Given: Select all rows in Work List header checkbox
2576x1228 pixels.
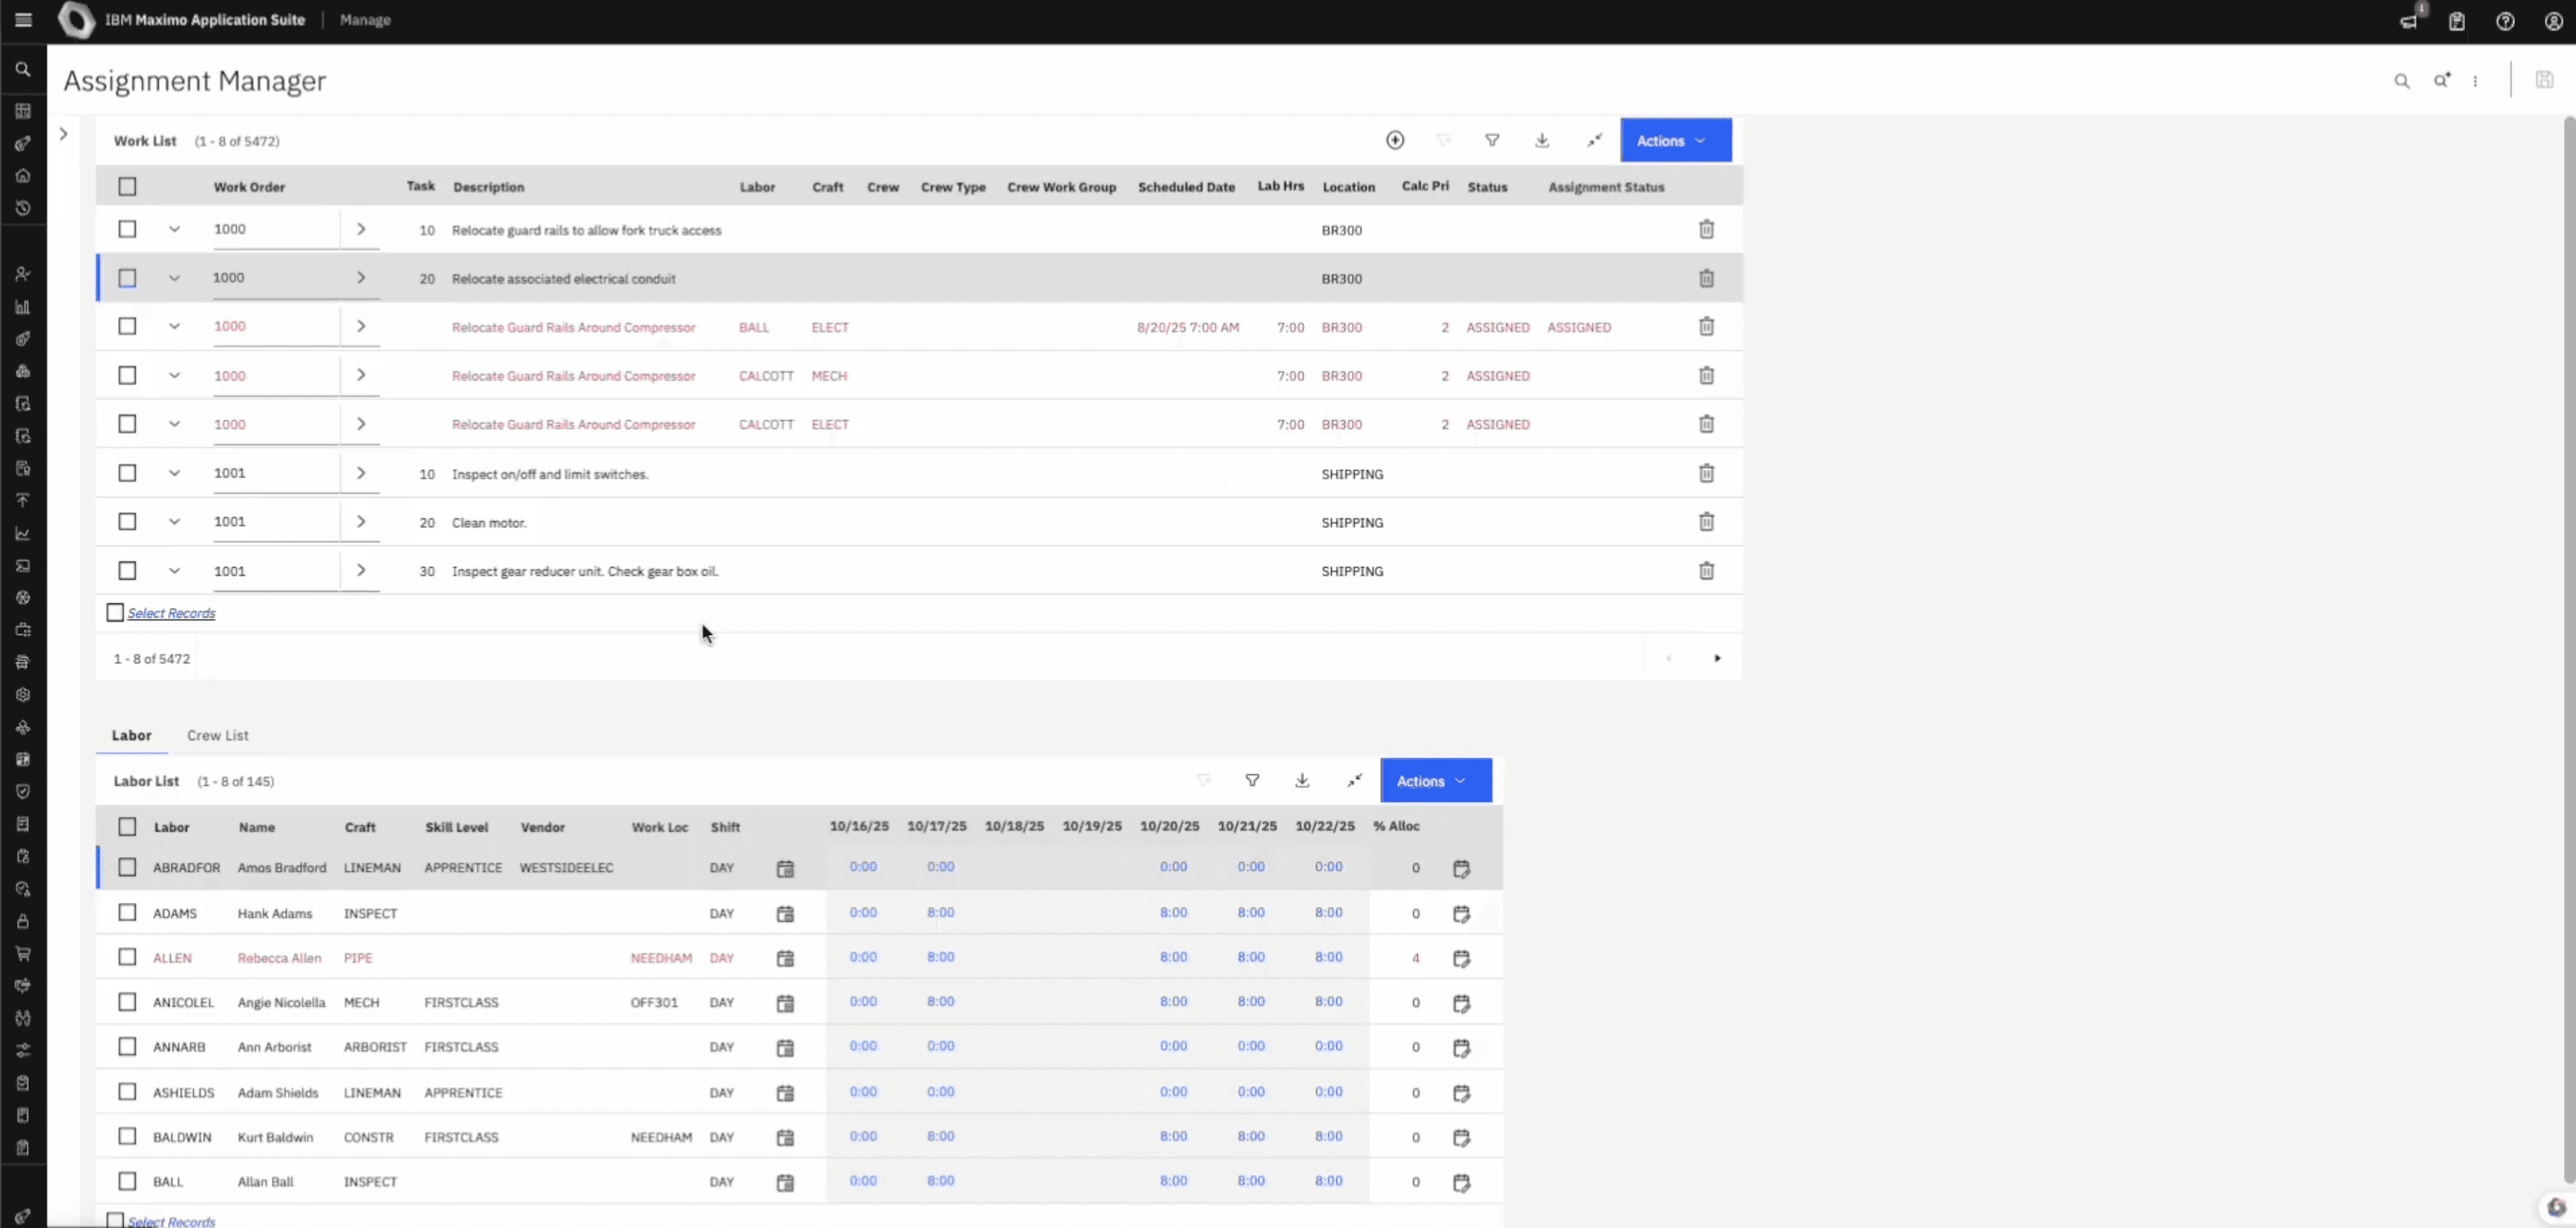Looking at the screenshot, I should point(127,186).
